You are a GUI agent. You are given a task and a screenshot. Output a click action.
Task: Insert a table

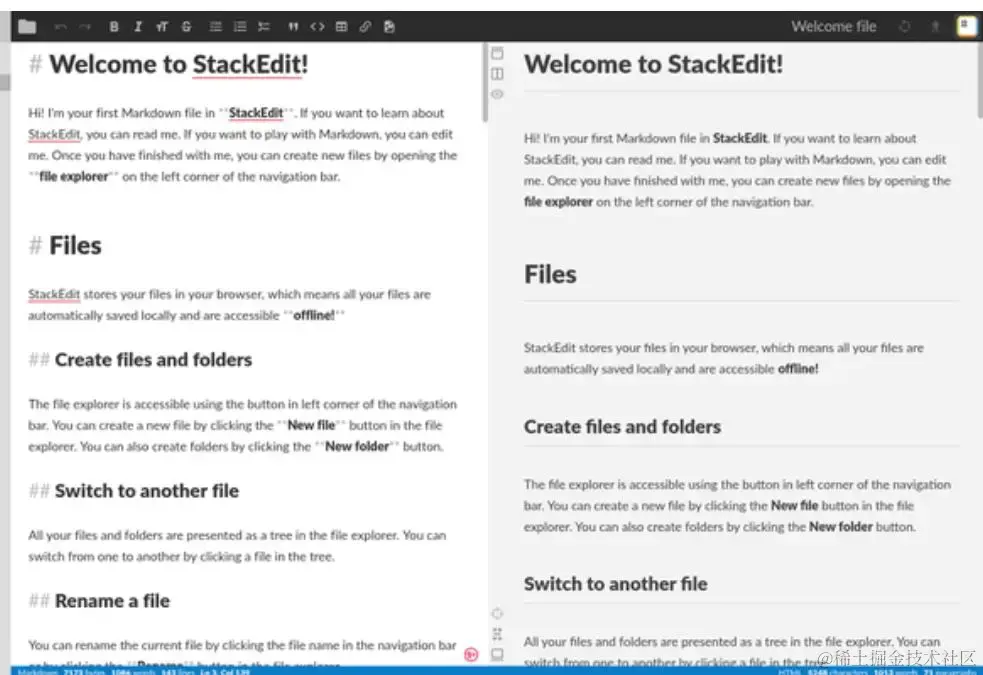[341, 26]
